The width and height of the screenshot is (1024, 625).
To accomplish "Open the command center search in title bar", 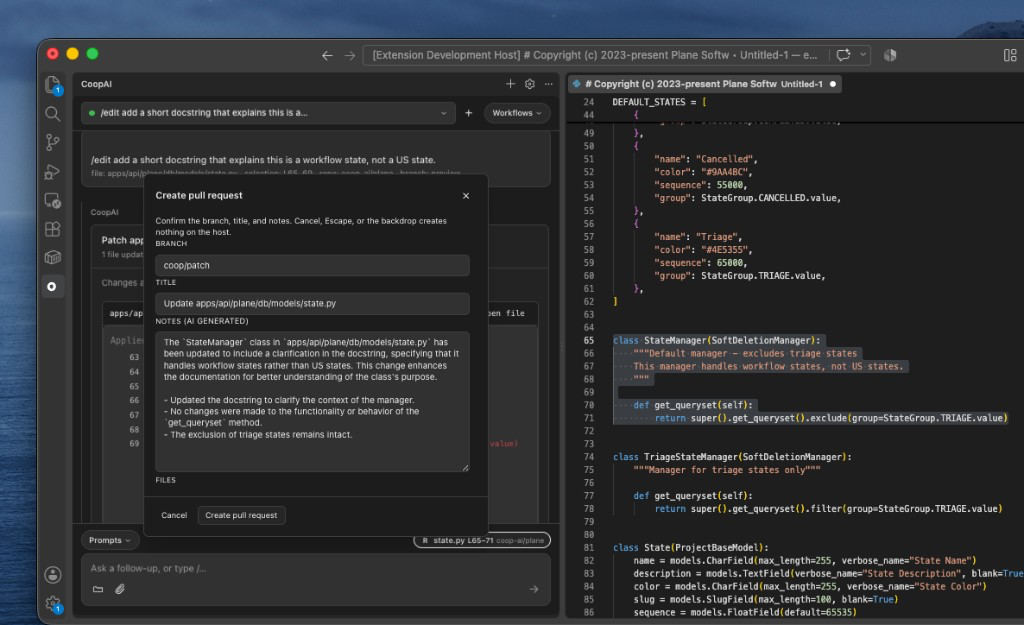I will [595, 56].
